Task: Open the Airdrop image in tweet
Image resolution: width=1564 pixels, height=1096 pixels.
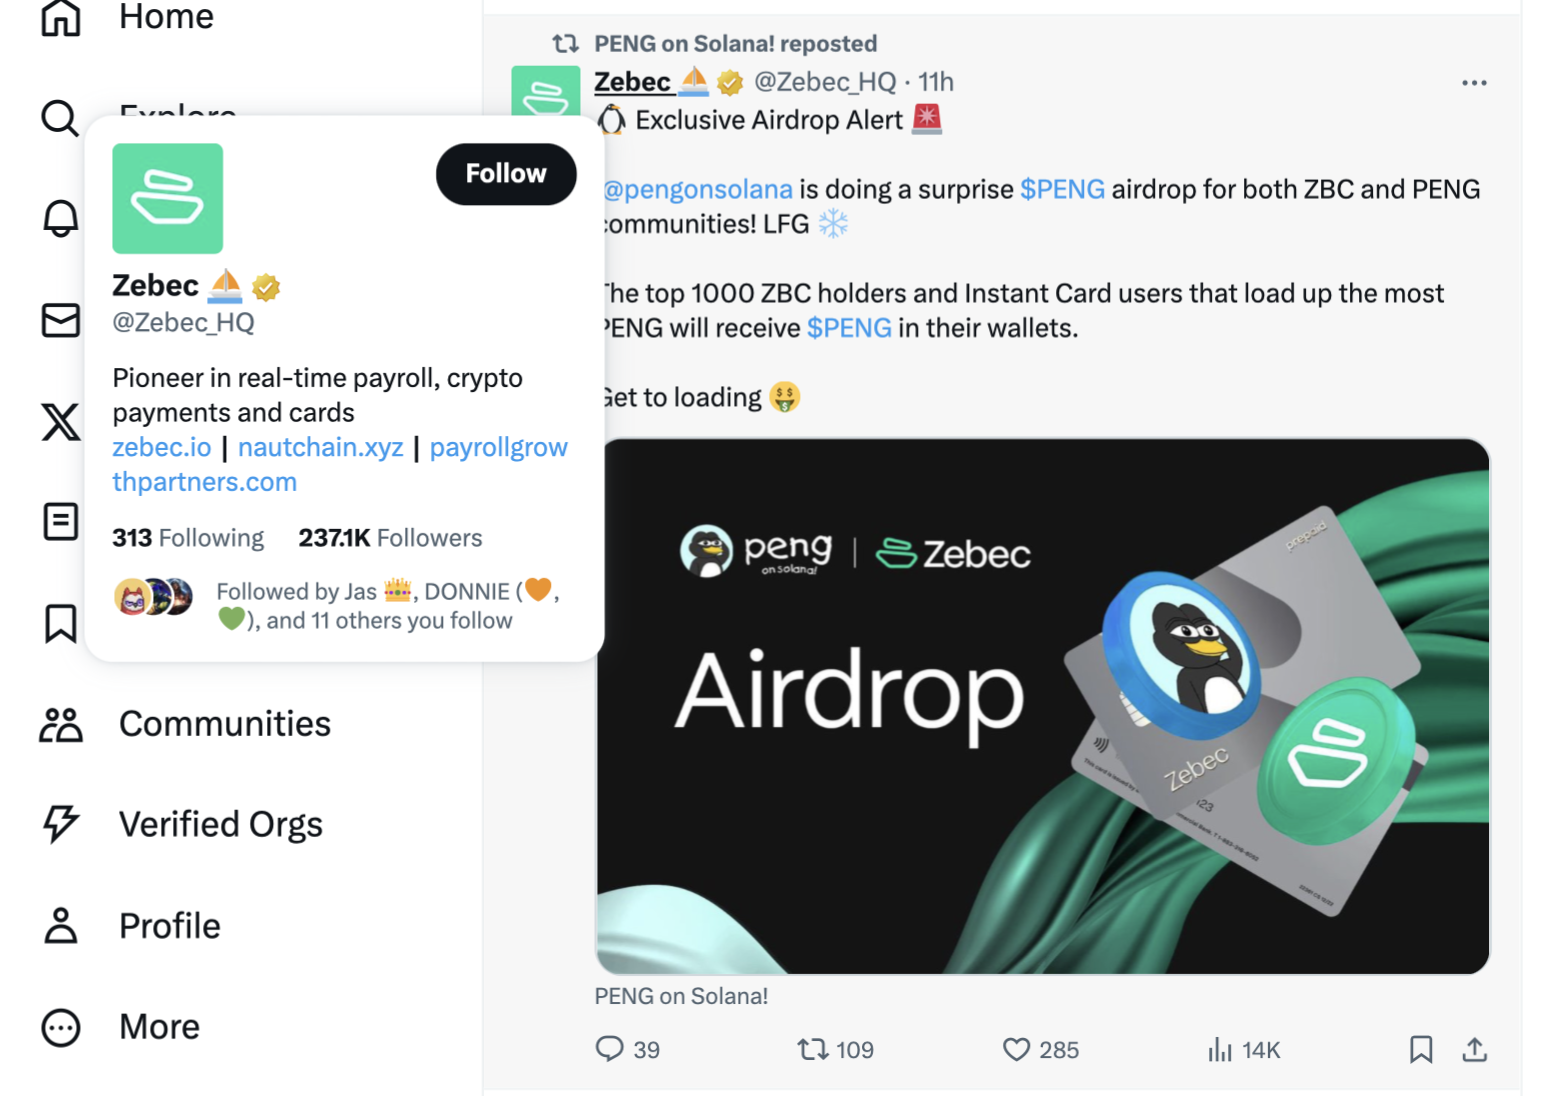Action: click(1042, 706)
